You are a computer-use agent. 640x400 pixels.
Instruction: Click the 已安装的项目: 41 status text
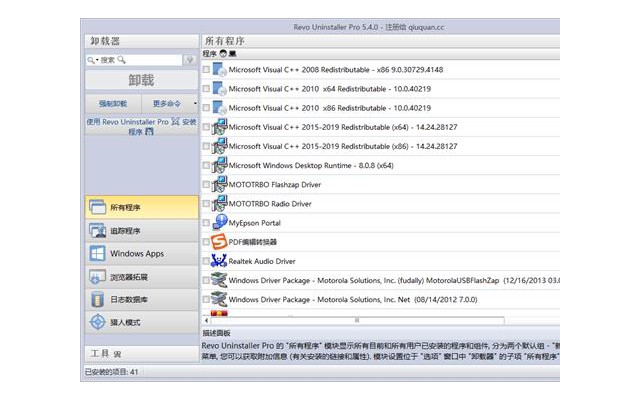[111, 371]
